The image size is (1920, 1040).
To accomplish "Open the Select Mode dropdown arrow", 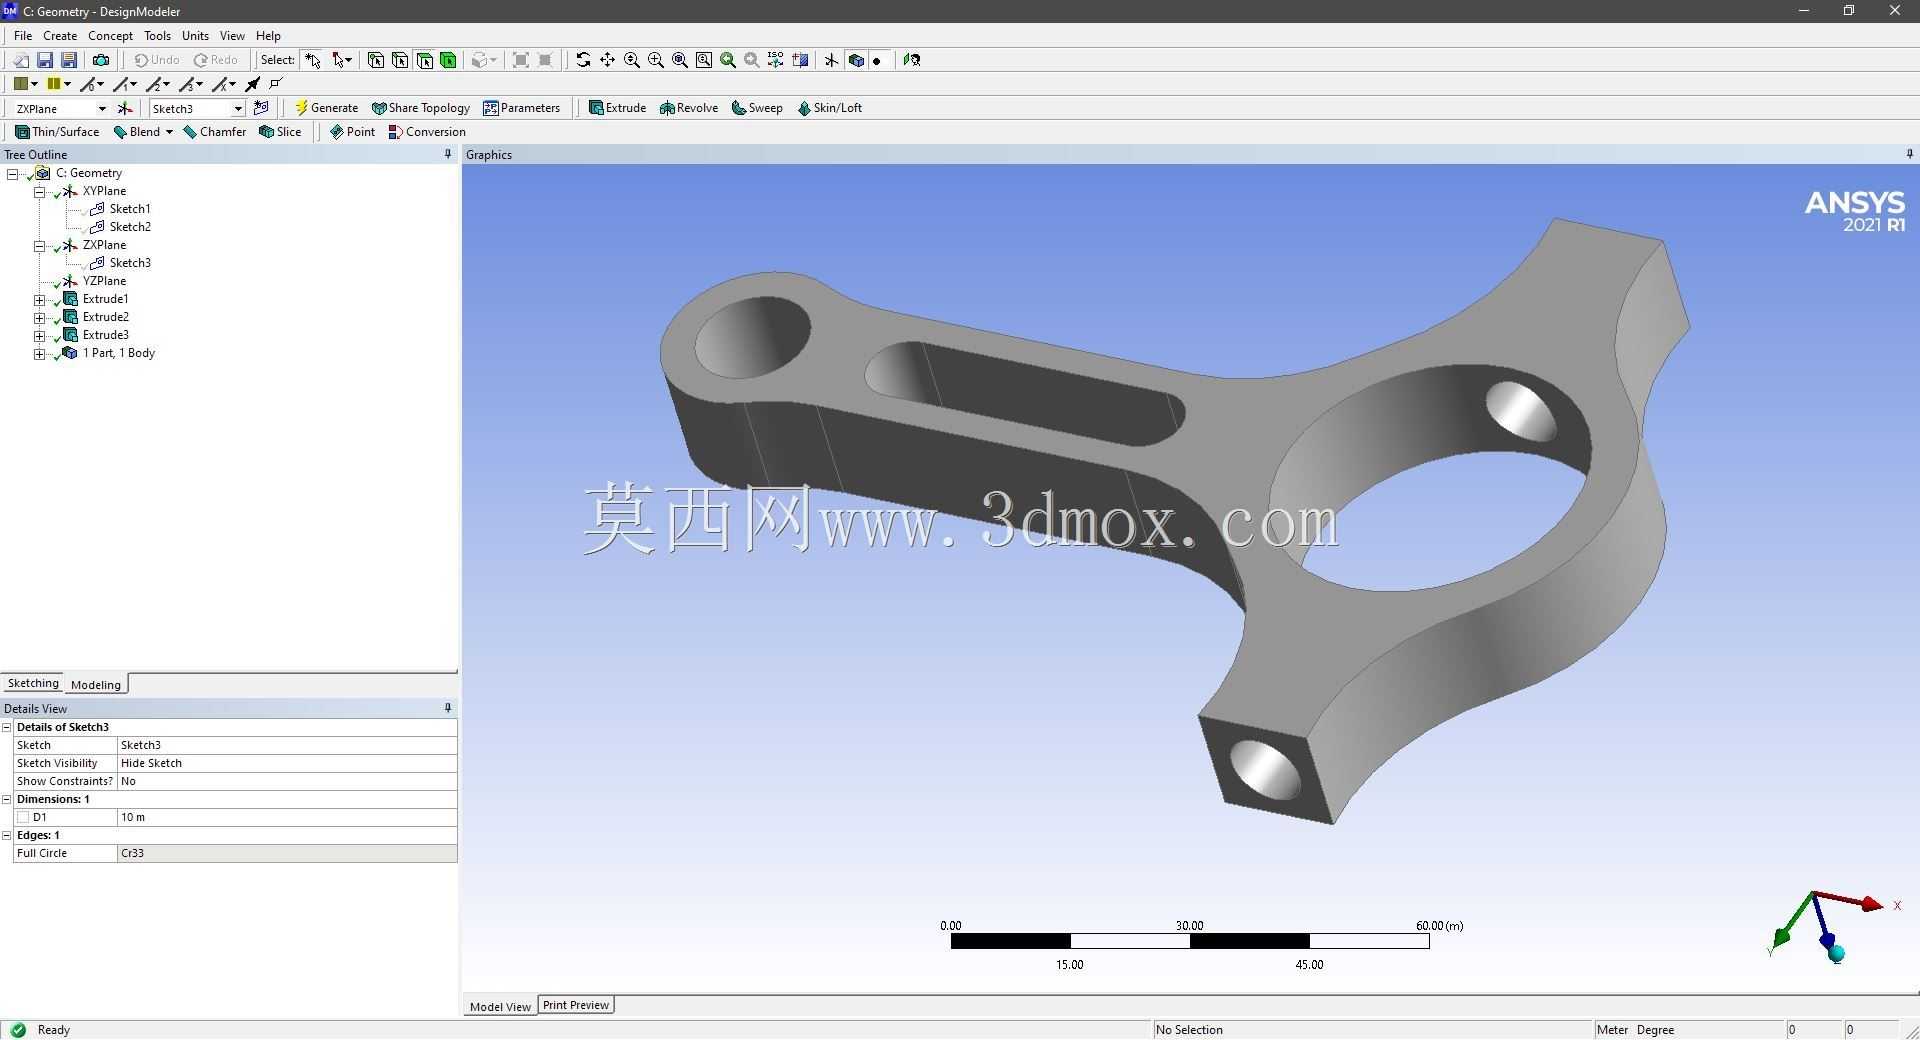I will 349,60.
